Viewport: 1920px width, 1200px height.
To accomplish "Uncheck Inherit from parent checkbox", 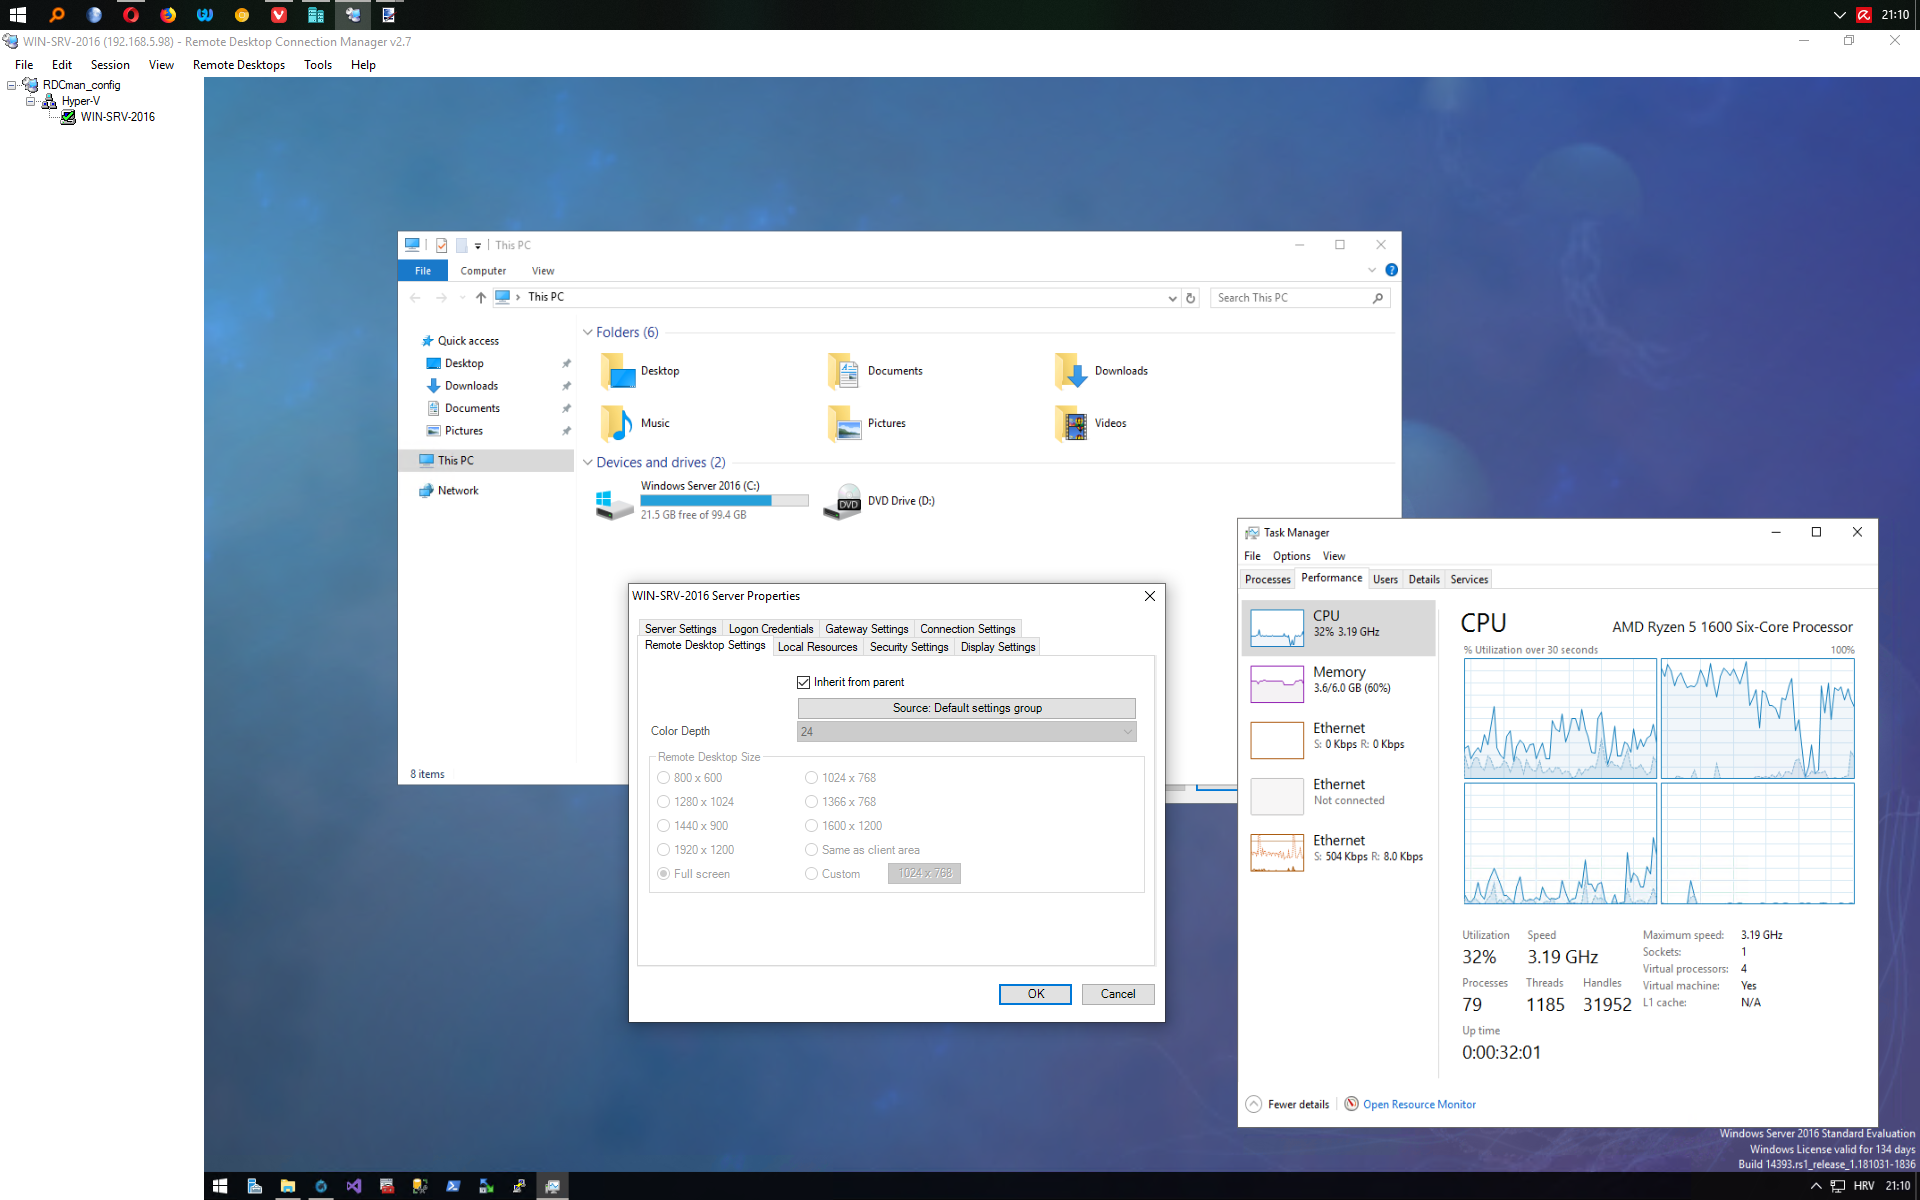I will pyautogui.click(x=803, y=682).
